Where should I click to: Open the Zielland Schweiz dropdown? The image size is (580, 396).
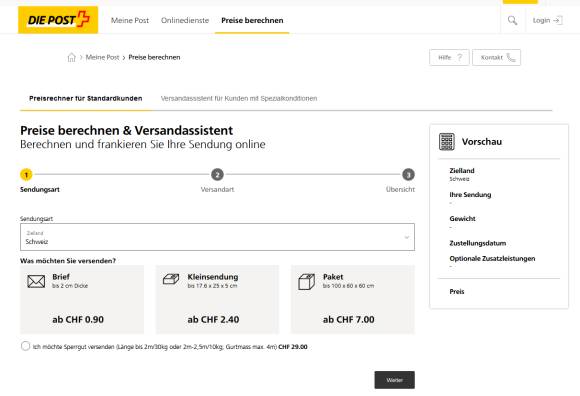coord(217,237)
